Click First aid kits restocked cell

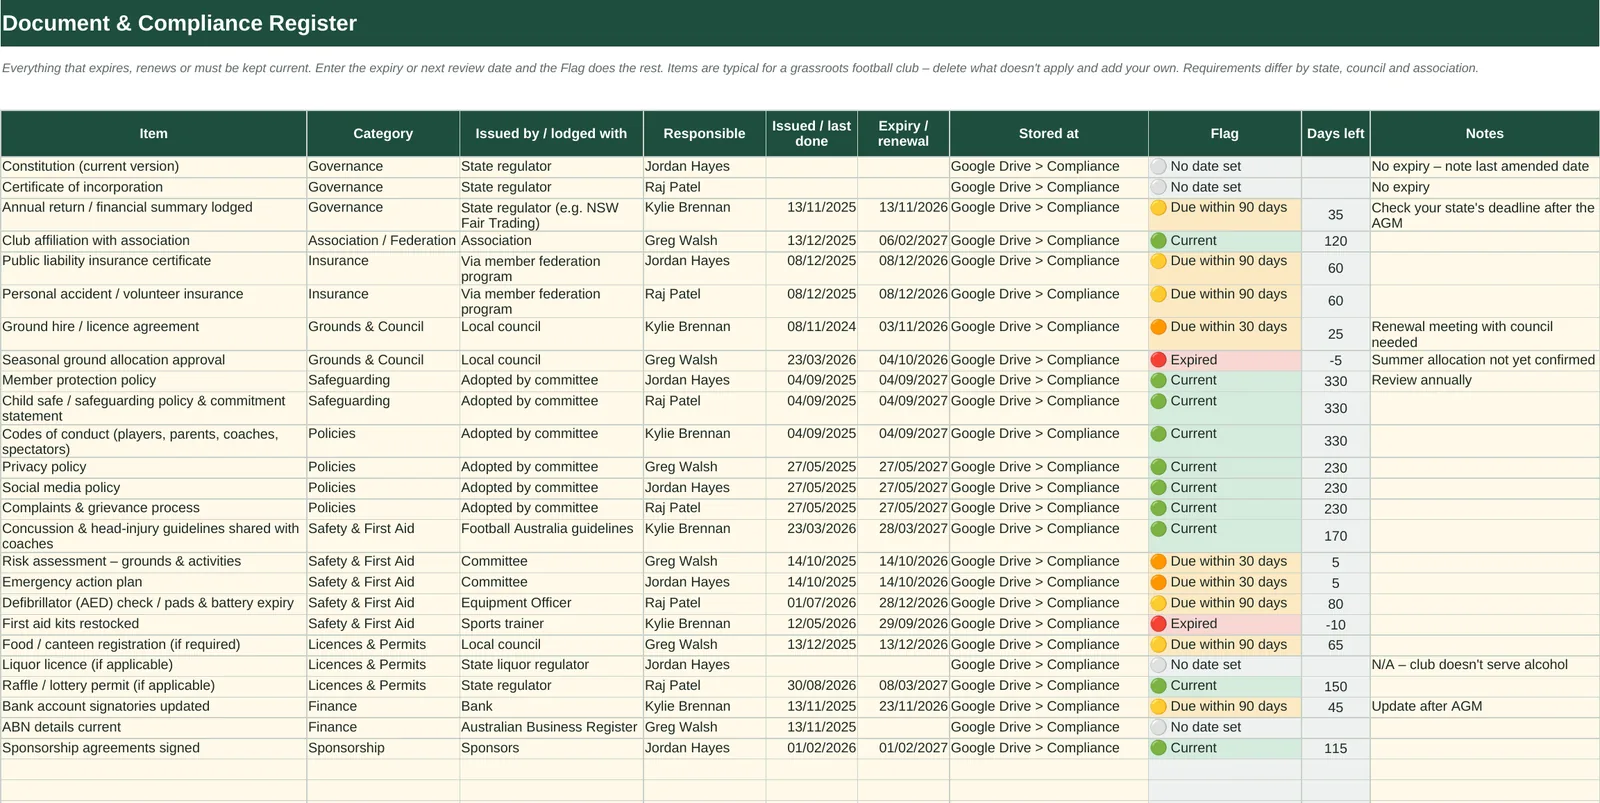[x=153, y=624]
